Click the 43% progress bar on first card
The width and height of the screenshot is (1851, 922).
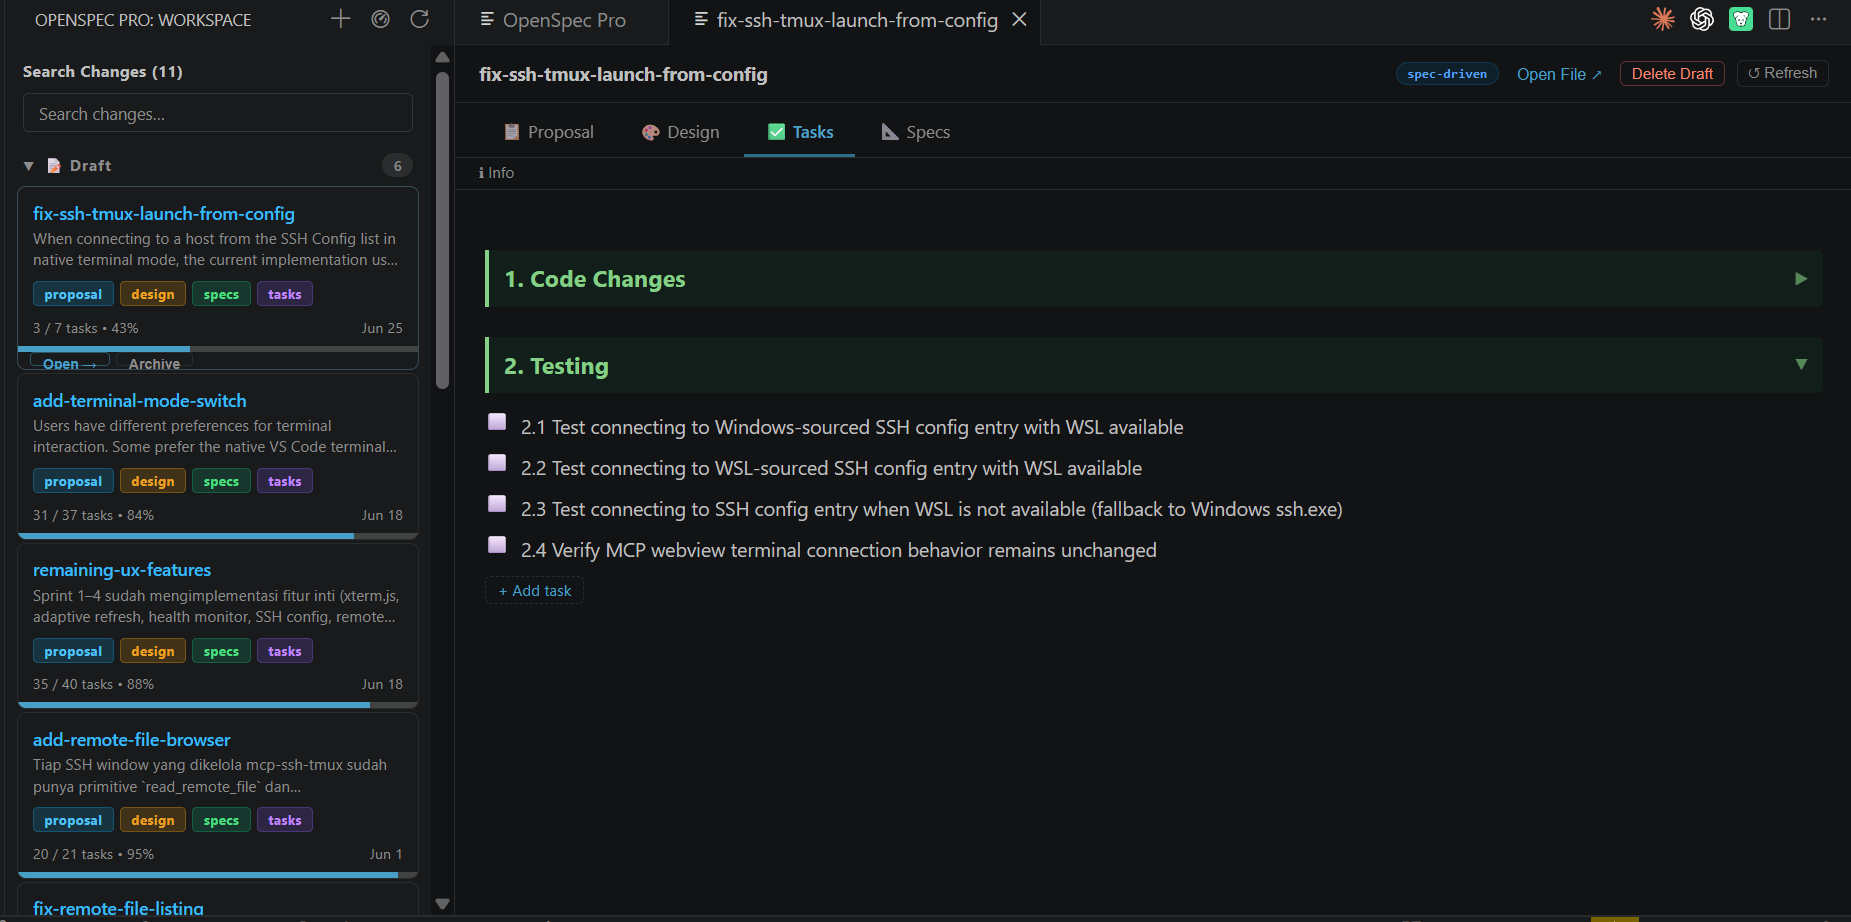tap(218, 349)
